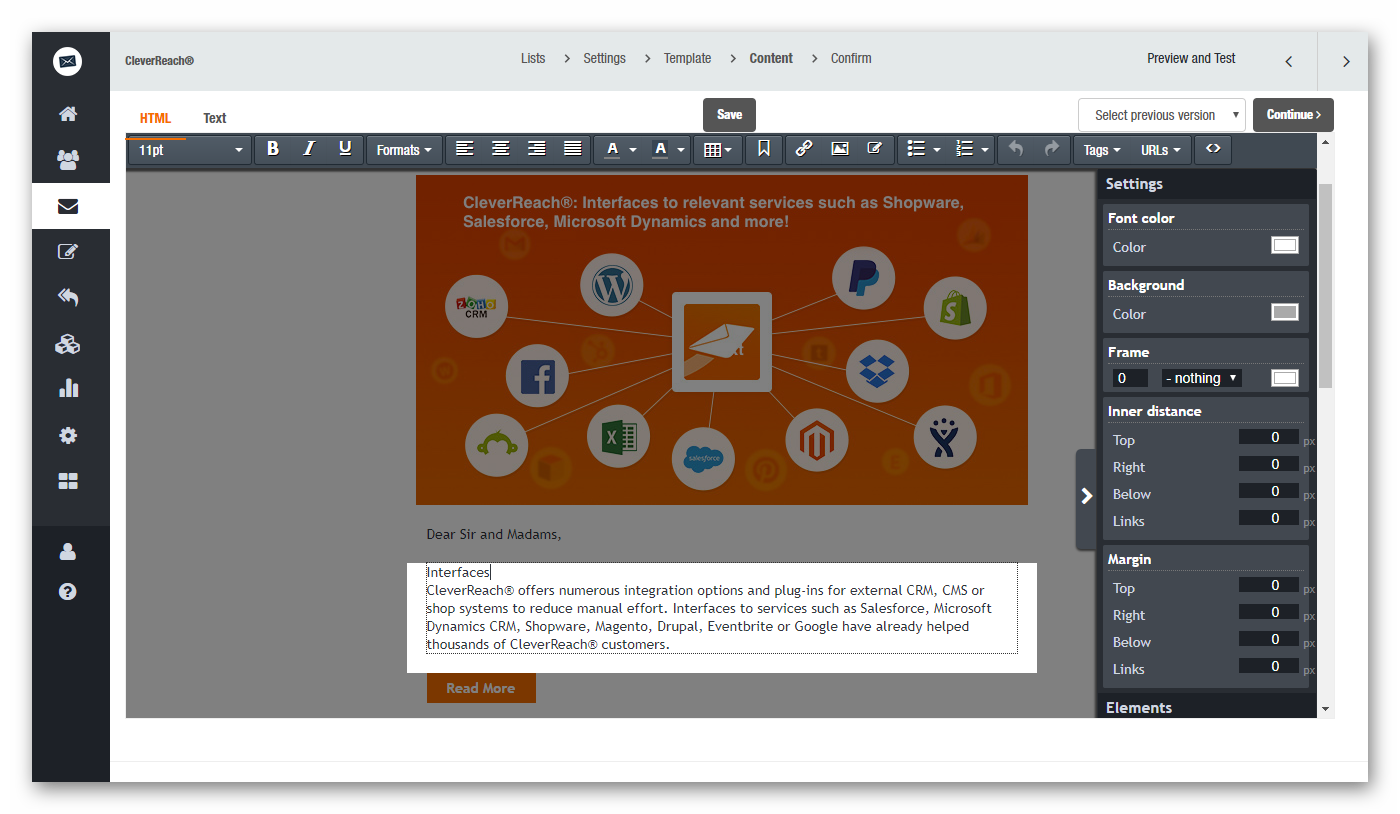Pick the Frame color swatch
Screen dimensions: 1400x814
pos(1285,378)
